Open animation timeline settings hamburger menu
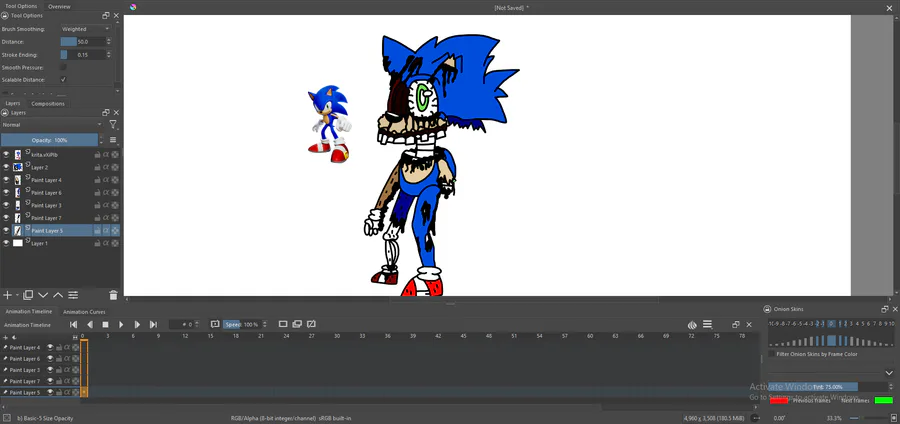 point(707,325)
